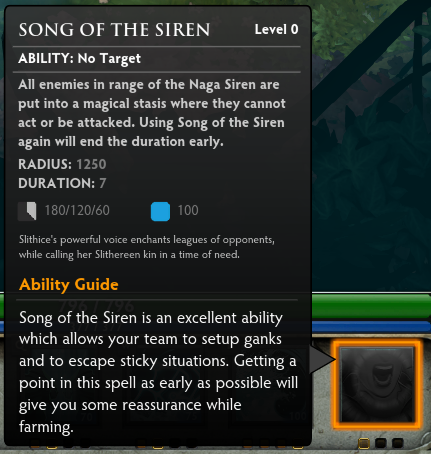Click the ABILITY: No Target line

click(79, 59)
